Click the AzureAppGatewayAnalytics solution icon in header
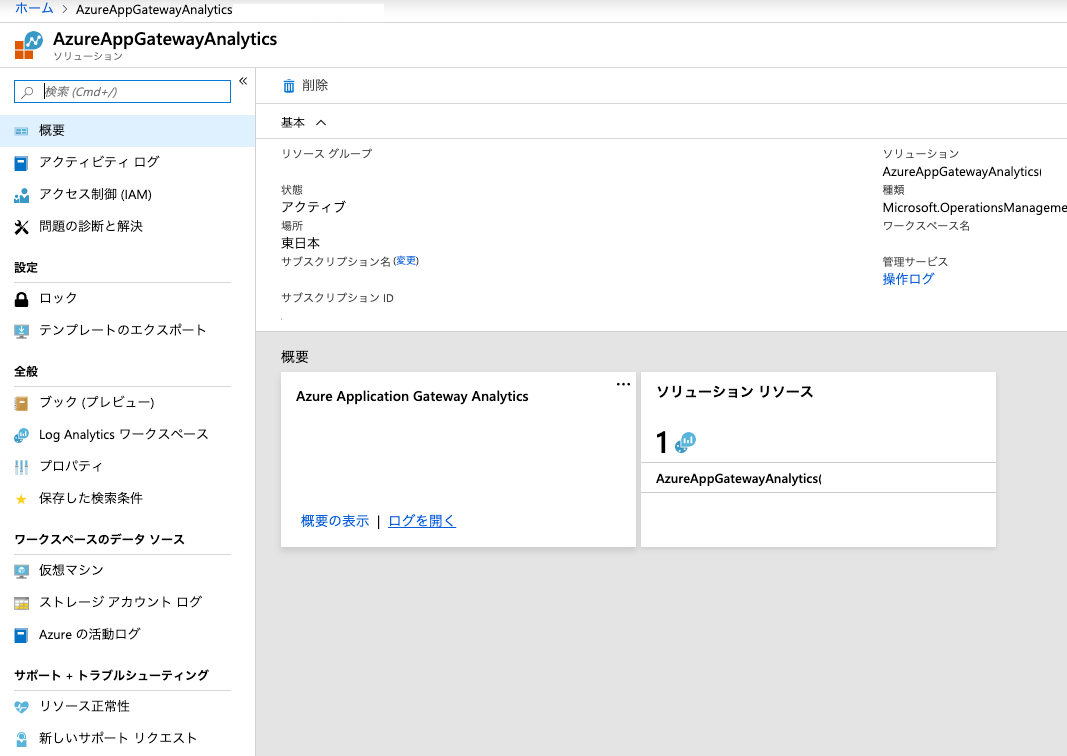The image size is (1067, 756). [29, 45]
